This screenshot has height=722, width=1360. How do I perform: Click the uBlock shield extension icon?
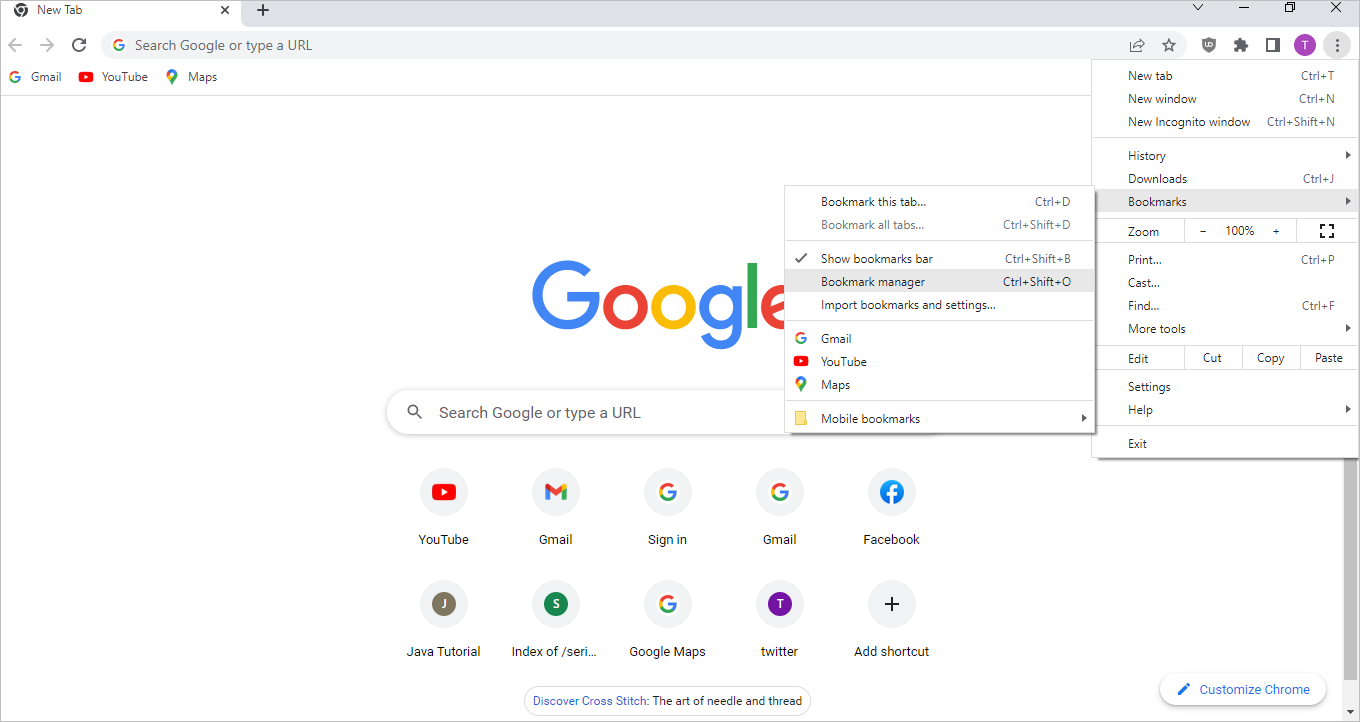click(x=1209, y=45)
